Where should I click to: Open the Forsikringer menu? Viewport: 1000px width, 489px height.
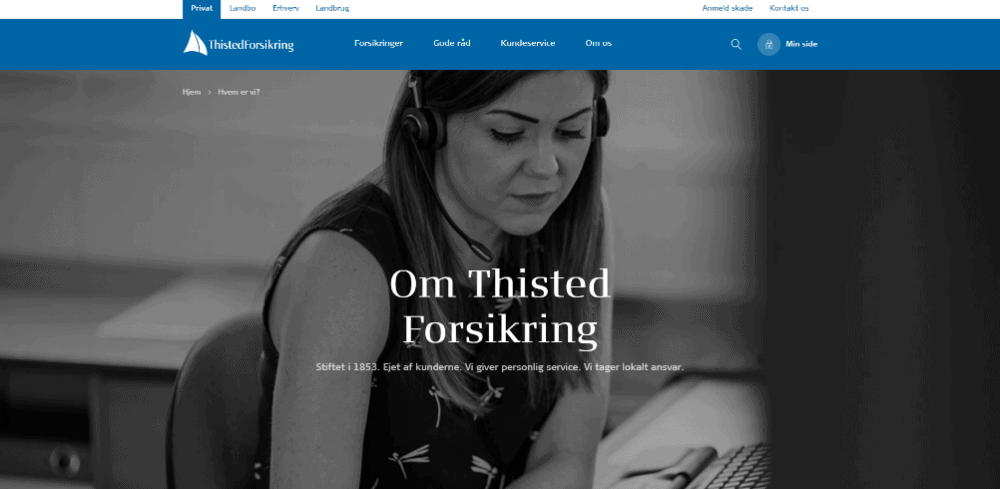click(379, 43)
